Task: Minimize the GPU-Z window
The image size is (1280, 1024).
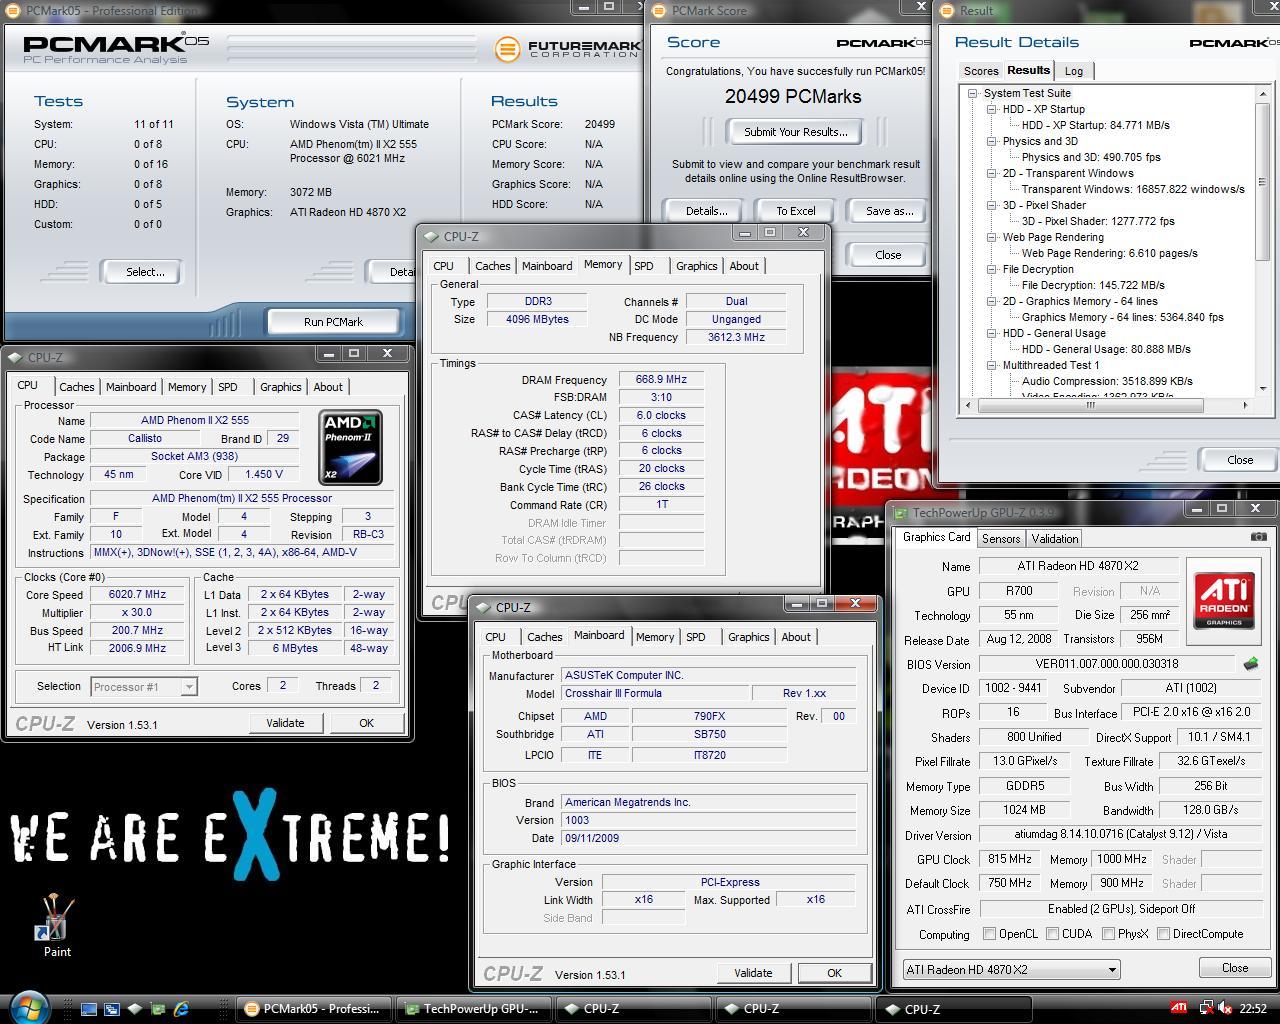Action: pos(1196,509)
